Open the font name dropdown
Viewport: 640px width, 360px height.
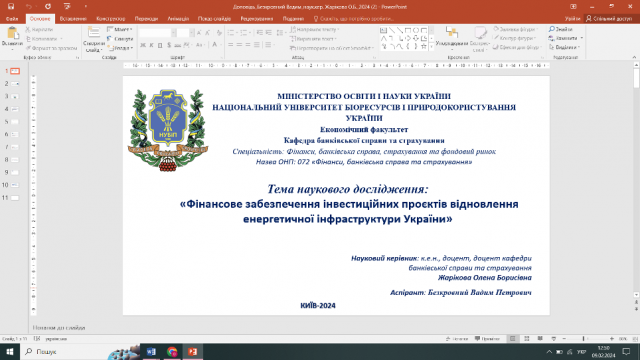click(x=173, y=33)
